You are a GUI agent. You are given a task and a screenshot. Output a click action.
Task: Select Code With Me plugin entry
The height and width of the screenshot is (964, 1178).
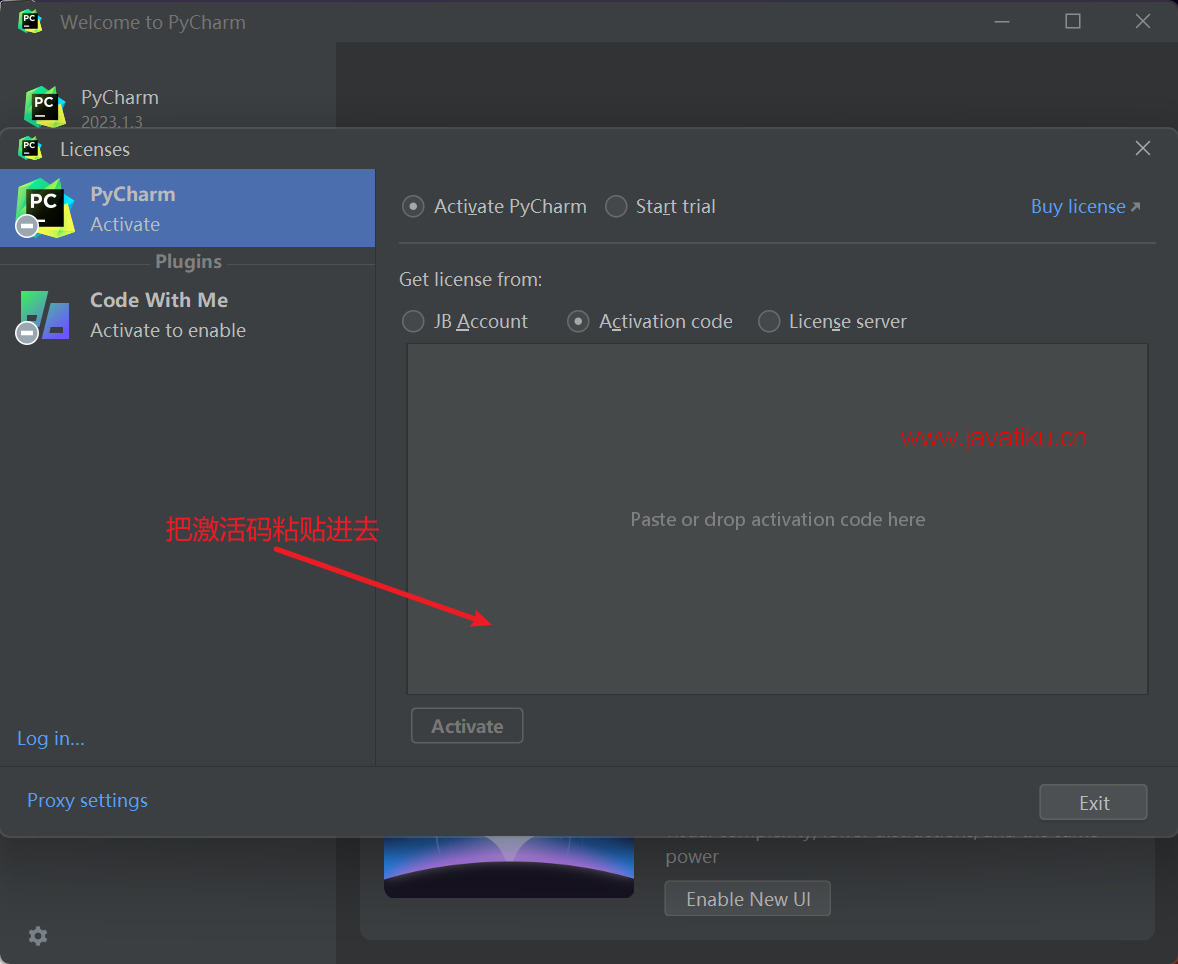click(188, 315)
